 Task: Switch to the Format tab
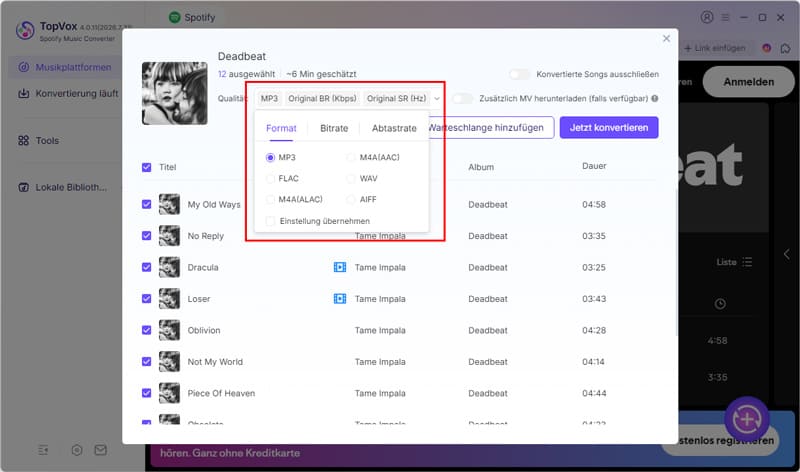[x=281, y=128]
